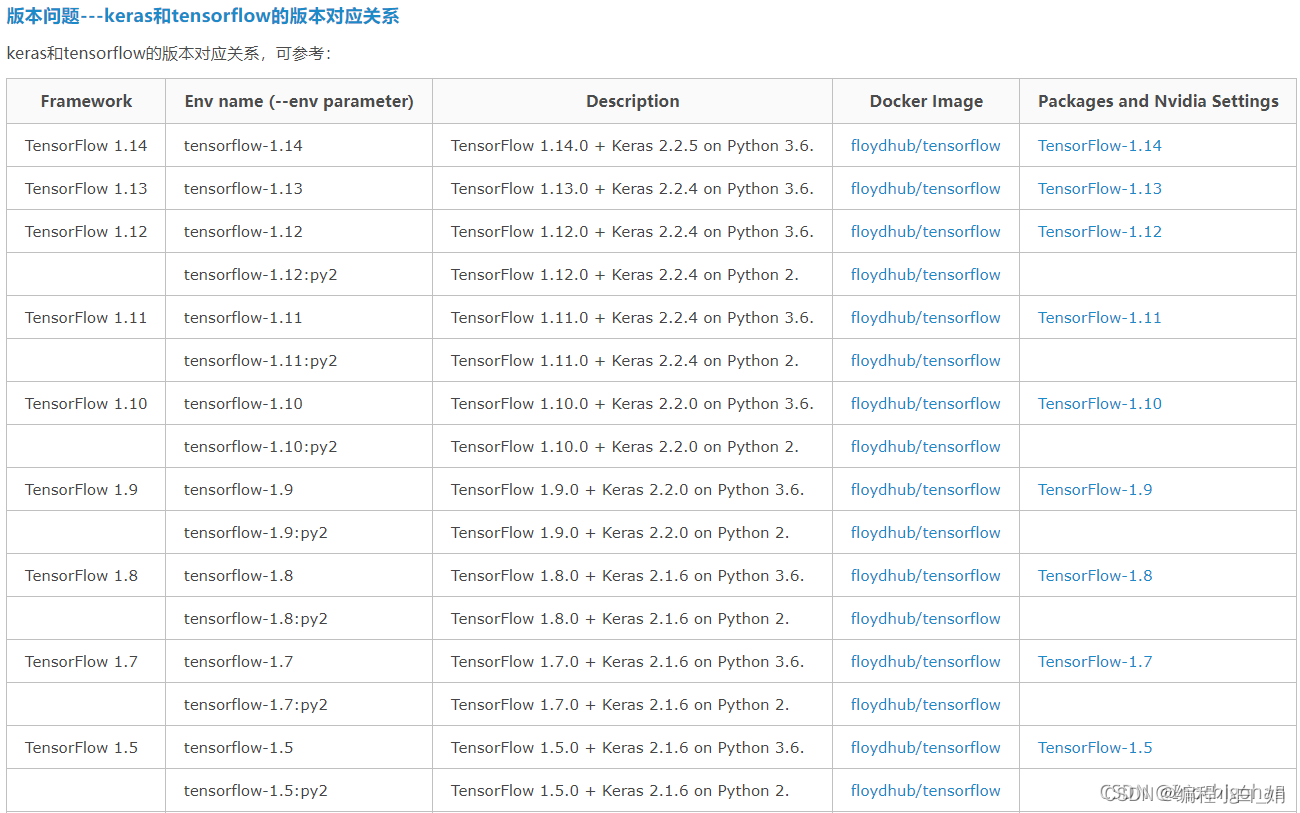The image size is (1300, 813).
Task: Click description 'TensorFlow 1.12.0 + Keras 2.2.4 on Python 2.'
Action: click(625, 275)
